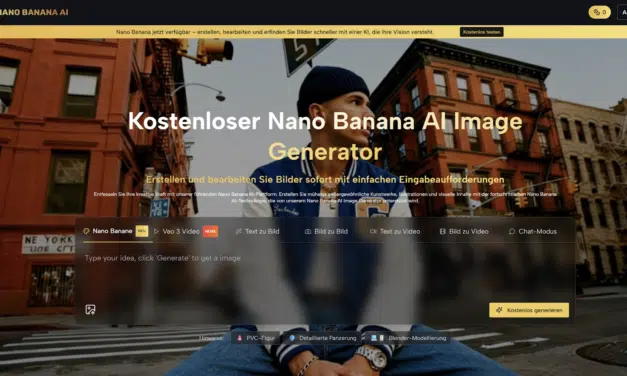Image resolution: width=627 pixels, height=376 pixels.
Task: Choose the PVC-Figur suggestion chip
Action: [256, 338]
